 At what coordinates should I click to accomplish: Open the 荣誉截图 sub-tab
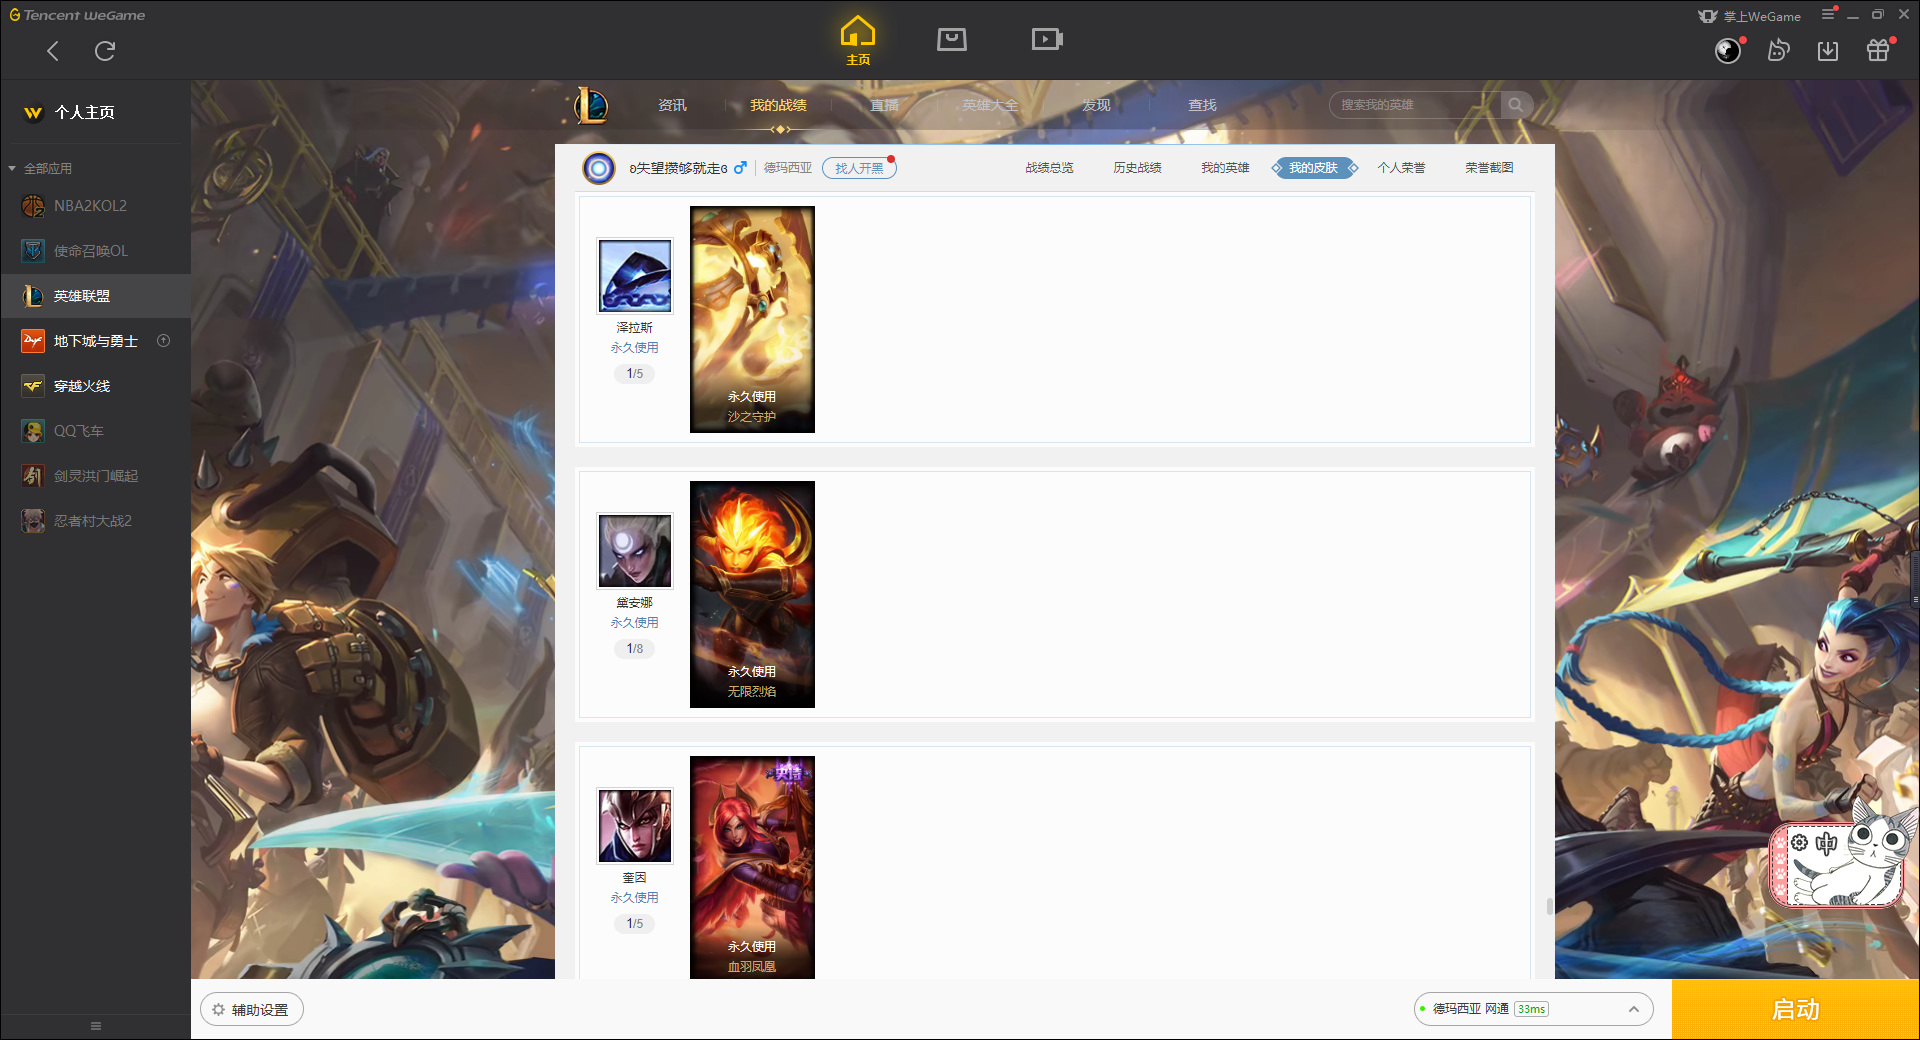pos(1489,168)
